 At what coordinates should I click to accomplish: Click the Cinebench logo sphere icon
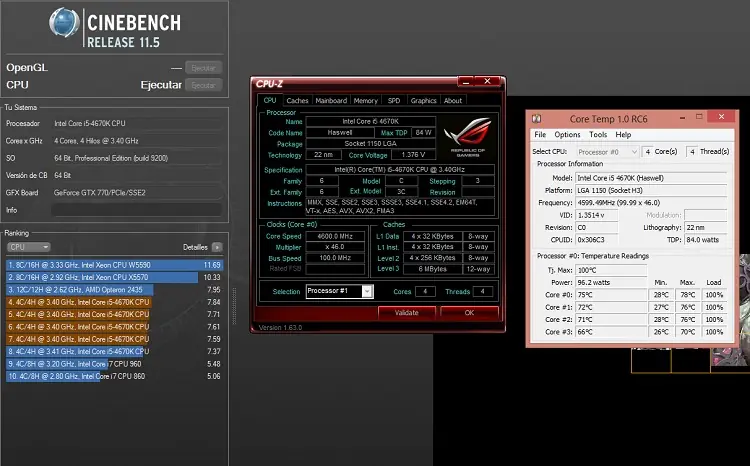point(64,22)
